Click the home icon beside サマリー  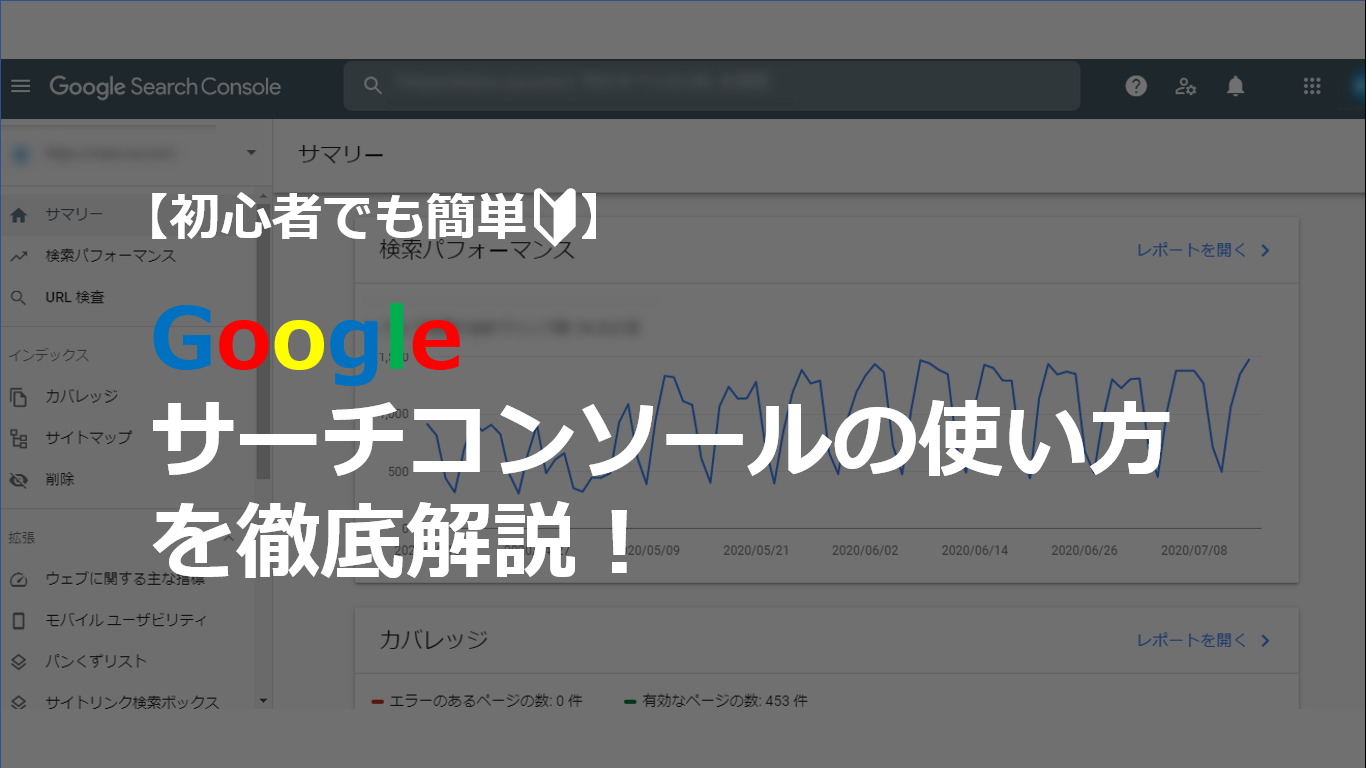(x=18, y=214)
